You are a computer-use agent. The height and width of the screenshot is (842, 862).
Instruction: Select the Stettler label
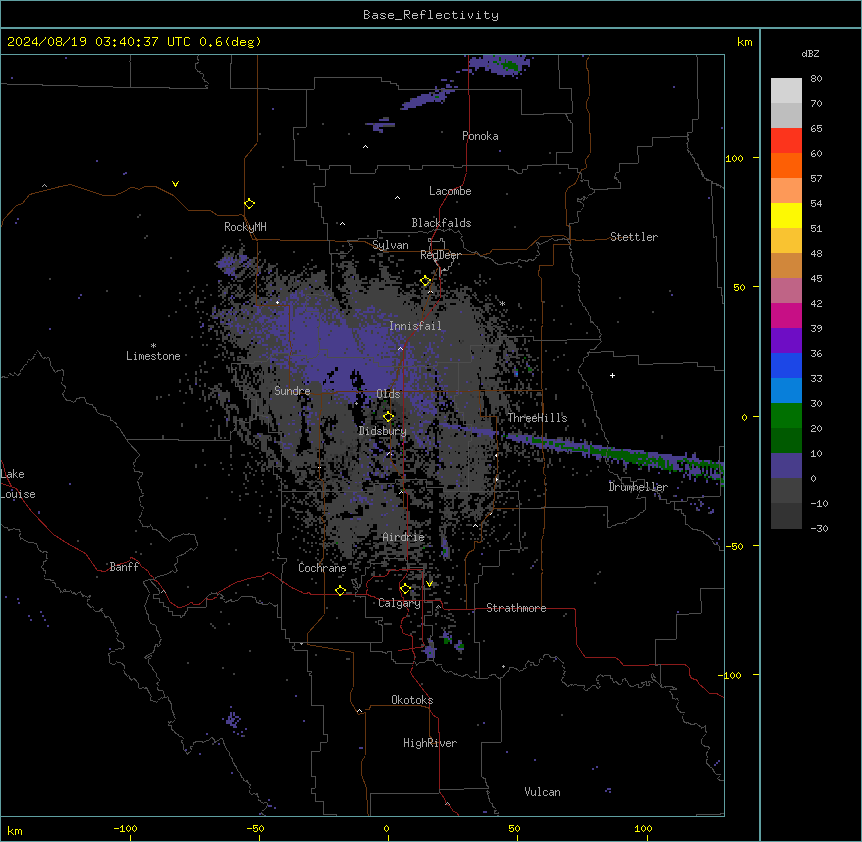tap(634, 237)
